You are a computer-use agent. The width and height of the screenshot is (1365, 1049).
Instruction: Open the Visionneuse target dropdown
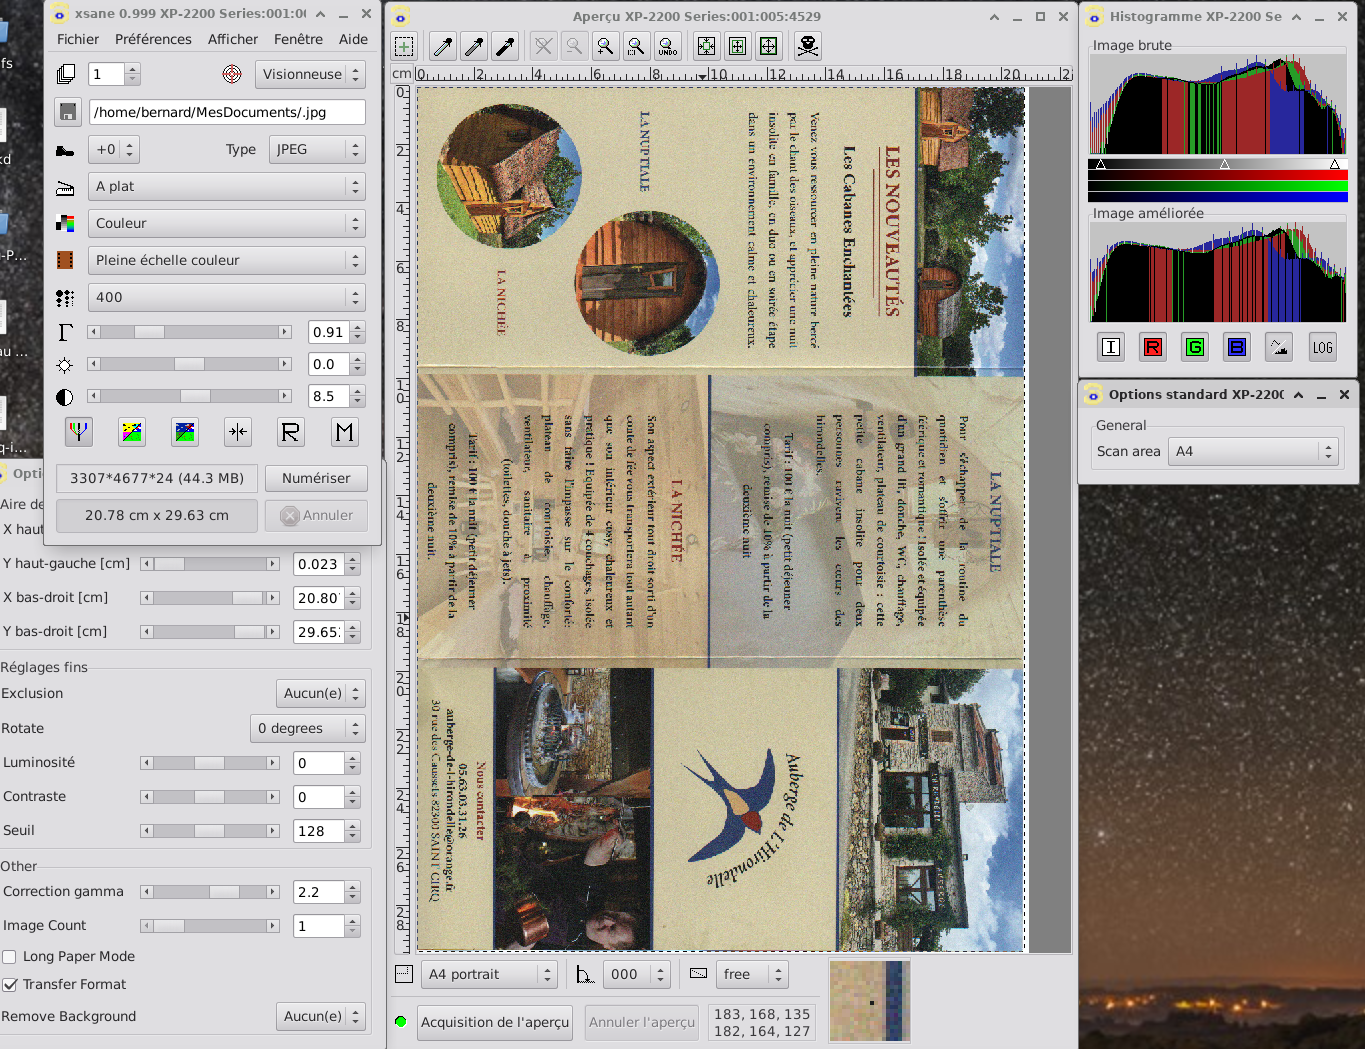point(310,74)
